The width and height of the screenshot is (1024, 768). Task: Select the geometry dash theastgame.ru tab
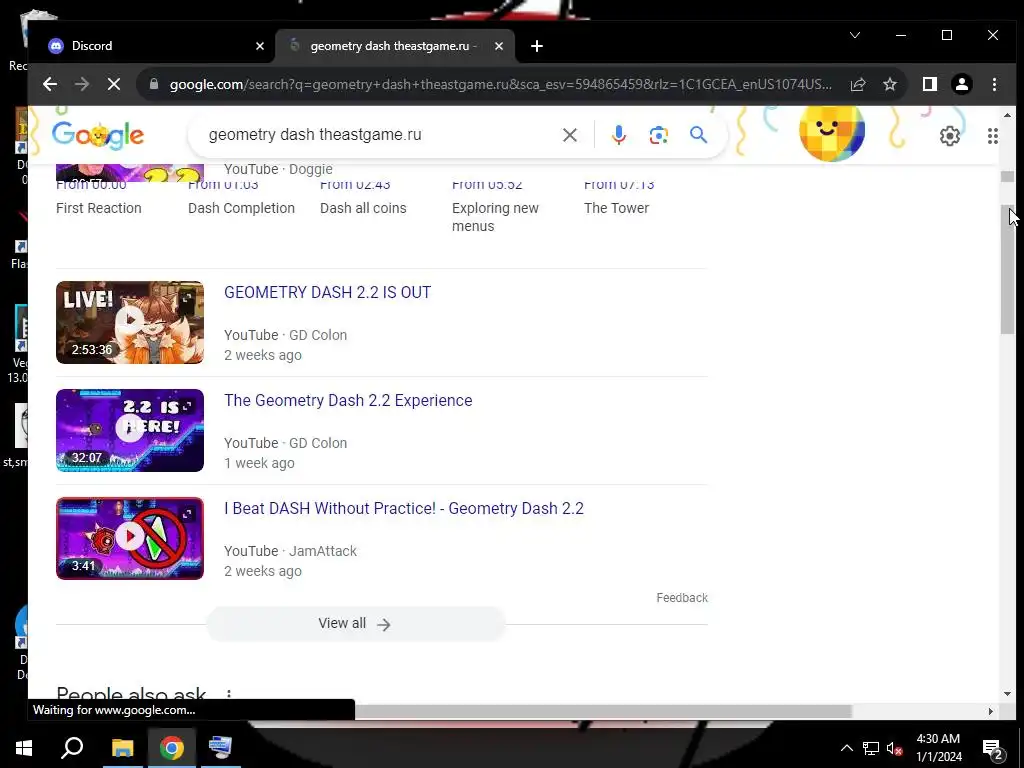(x=392, y=46)
